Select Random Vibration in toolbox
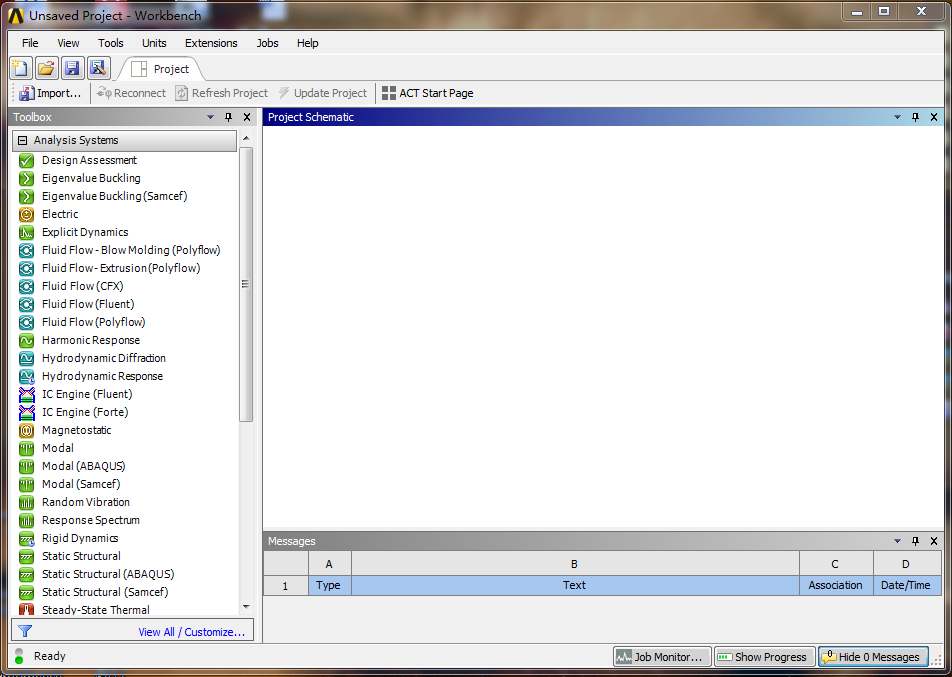The height and width of the screenshot is (677, 952). (86, 502)
